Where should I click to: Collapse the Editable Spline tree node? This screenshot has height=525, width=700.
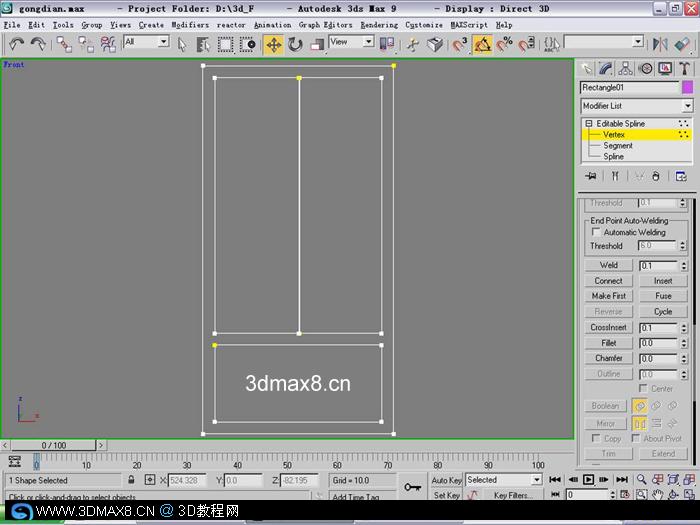click(x=589, y=123)
